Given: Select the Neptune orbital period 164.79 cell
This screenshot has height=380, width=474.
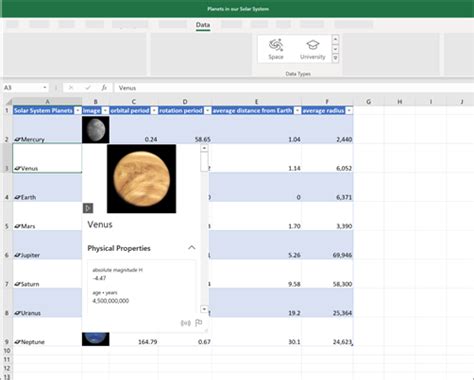Looking at the screenshot, I should point(134,339).
